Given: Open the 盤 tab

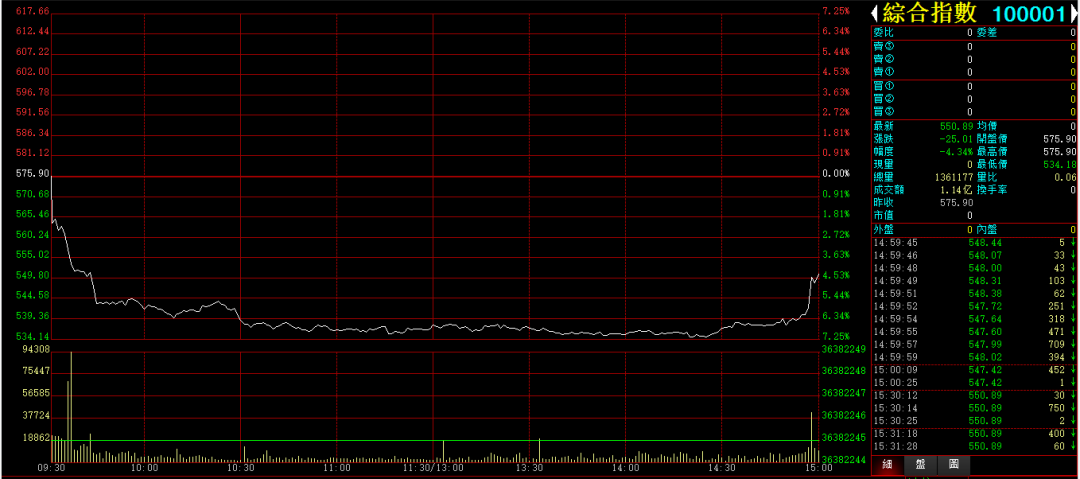Looking at the screenshot, I should click(920, 465).
